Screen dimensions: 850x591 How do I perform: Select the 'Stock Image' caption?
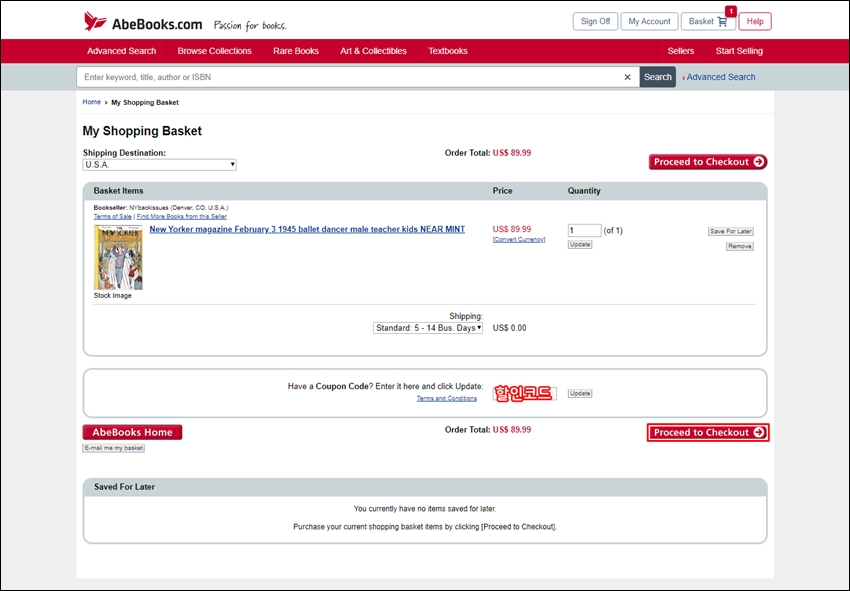coord(112,296)
